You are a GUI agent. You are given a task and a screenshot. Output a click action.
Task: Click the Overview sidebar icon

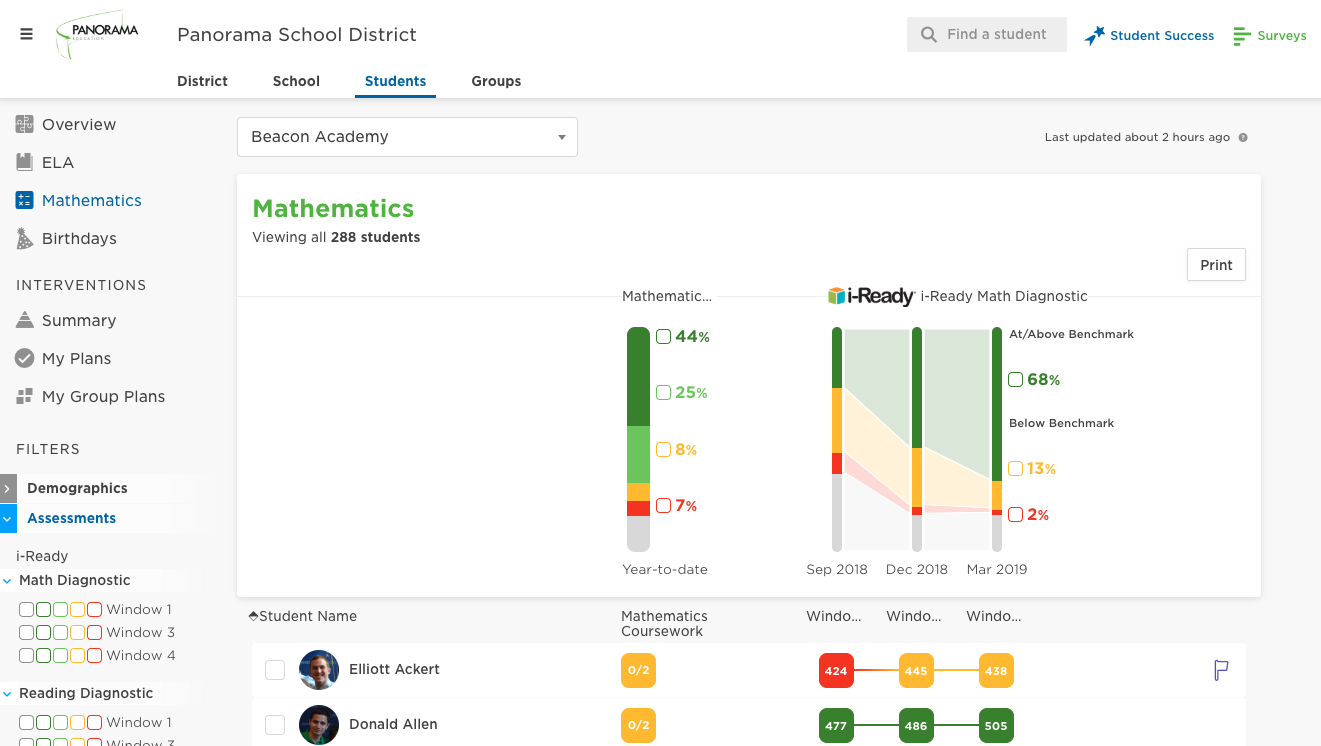click(x=25, y=124)
